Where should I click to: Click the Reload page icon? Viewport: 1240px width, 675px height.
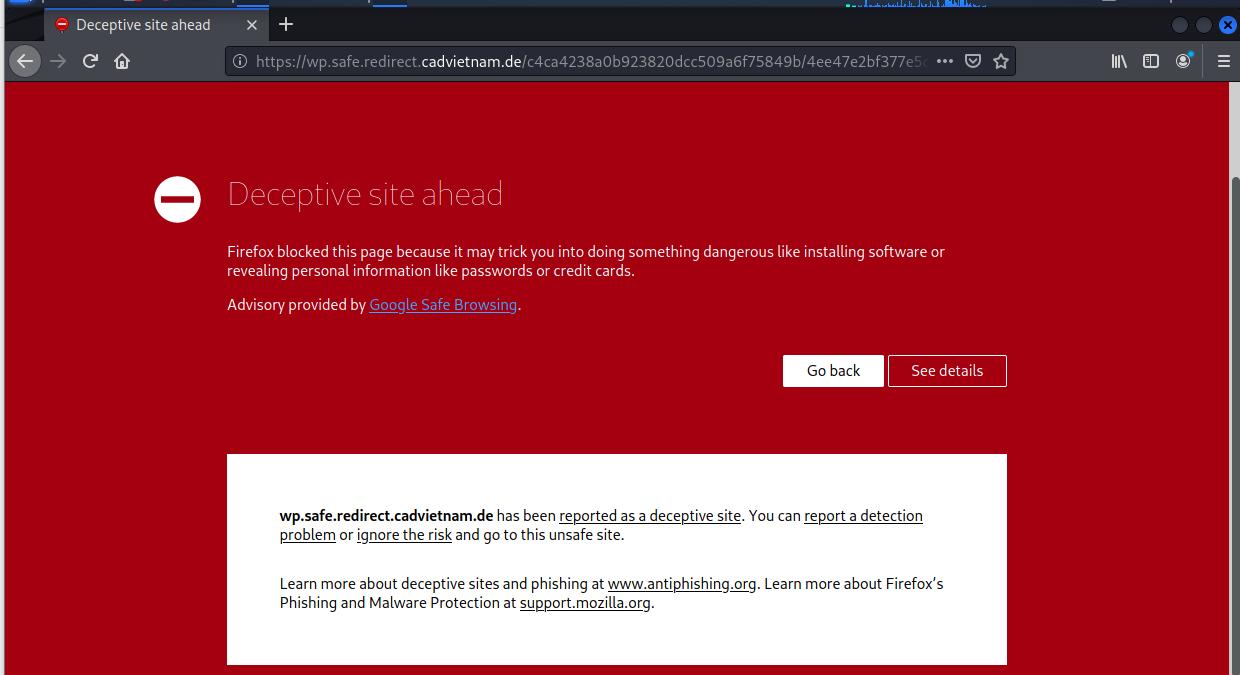(x=90, y=61)
